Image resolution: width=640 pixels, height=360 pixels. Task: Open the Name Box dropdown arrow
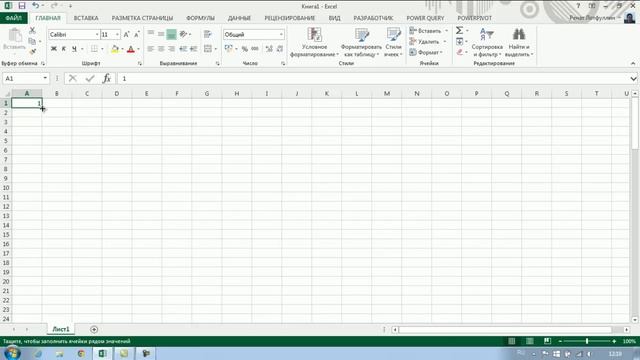(45, 78)
